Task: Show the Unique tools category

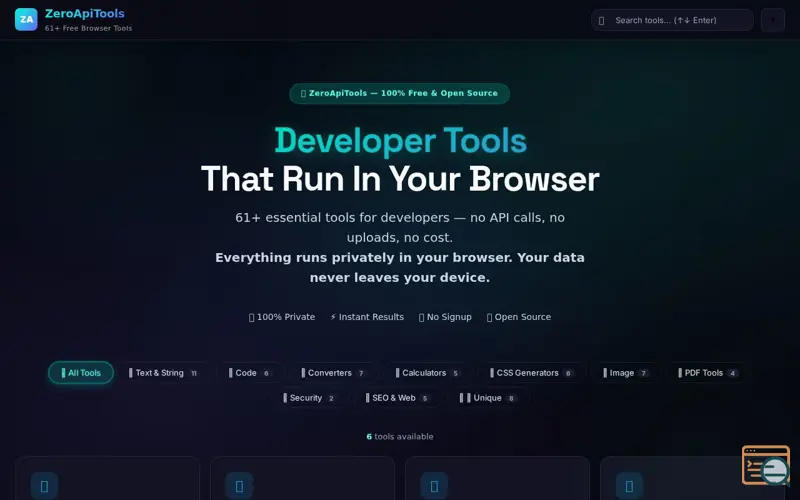Action: 488,398
